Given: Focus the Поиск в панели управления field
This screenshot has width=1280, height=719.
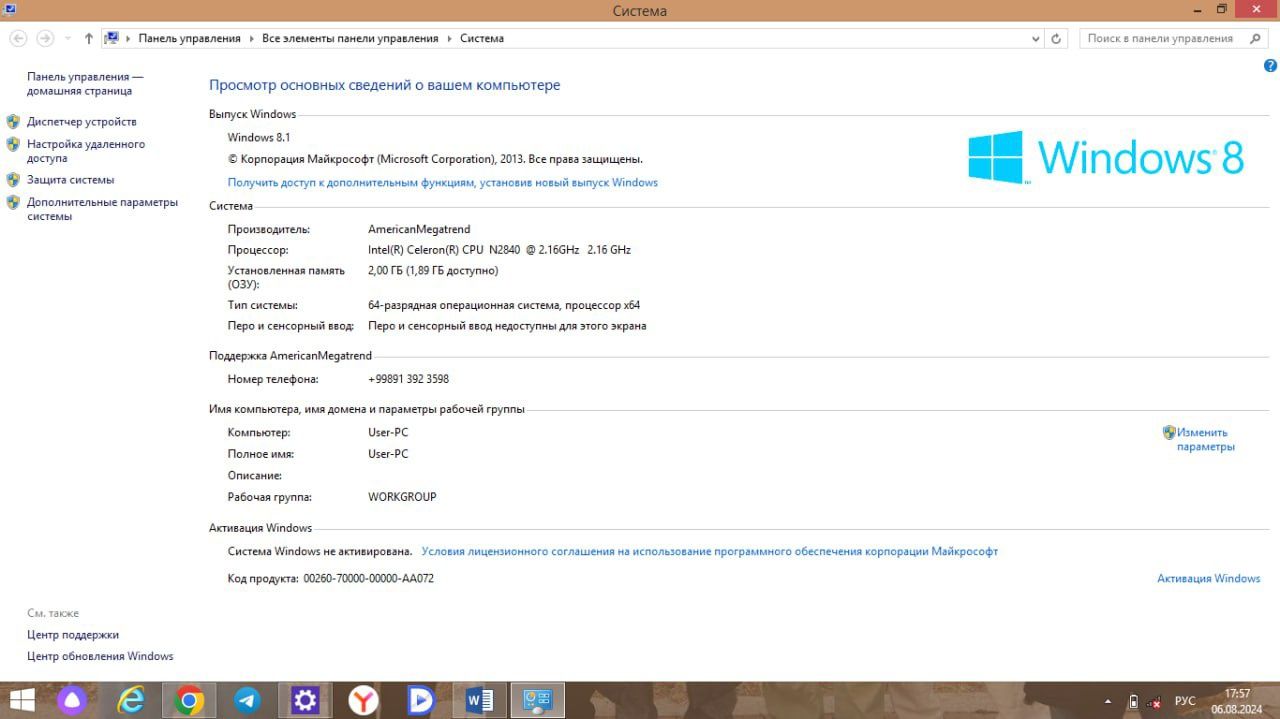Looking at the screenshot, I should (1175, 38).
